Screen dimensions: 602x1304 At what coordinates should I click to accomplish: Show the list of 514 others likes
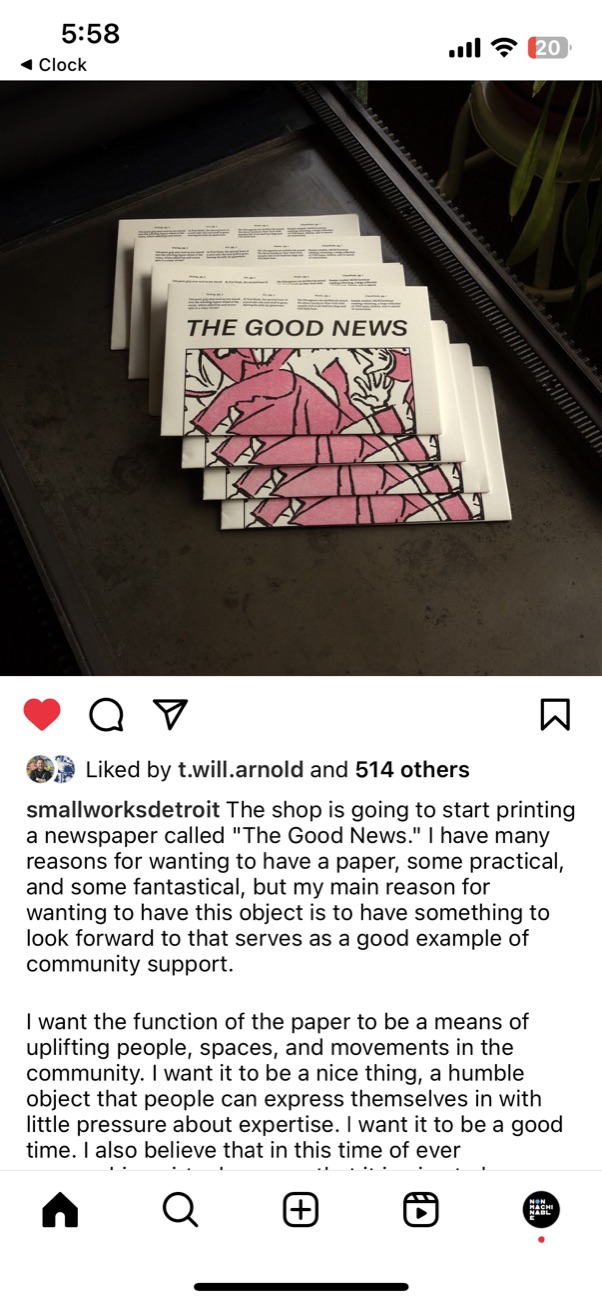click(411, 770)
